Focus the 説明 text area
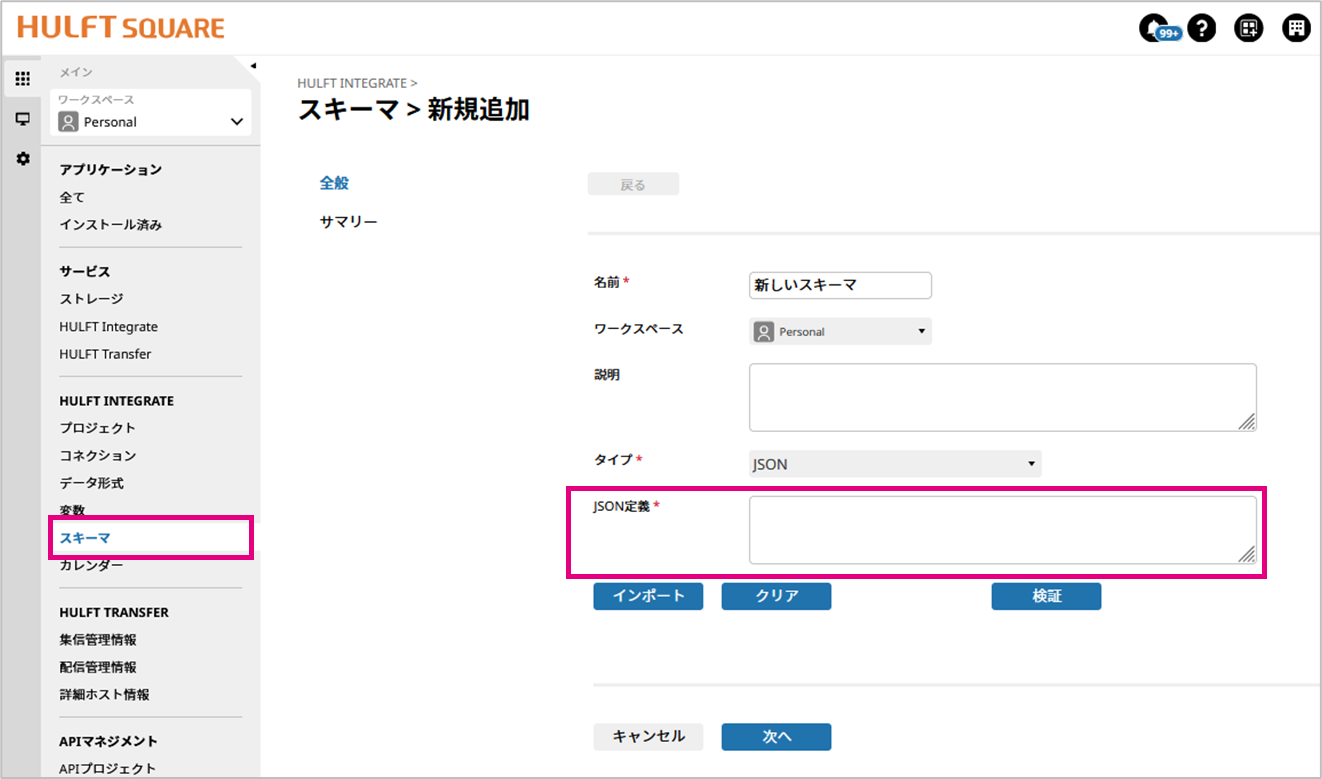1322x779 pixels. coord(1002,397)
